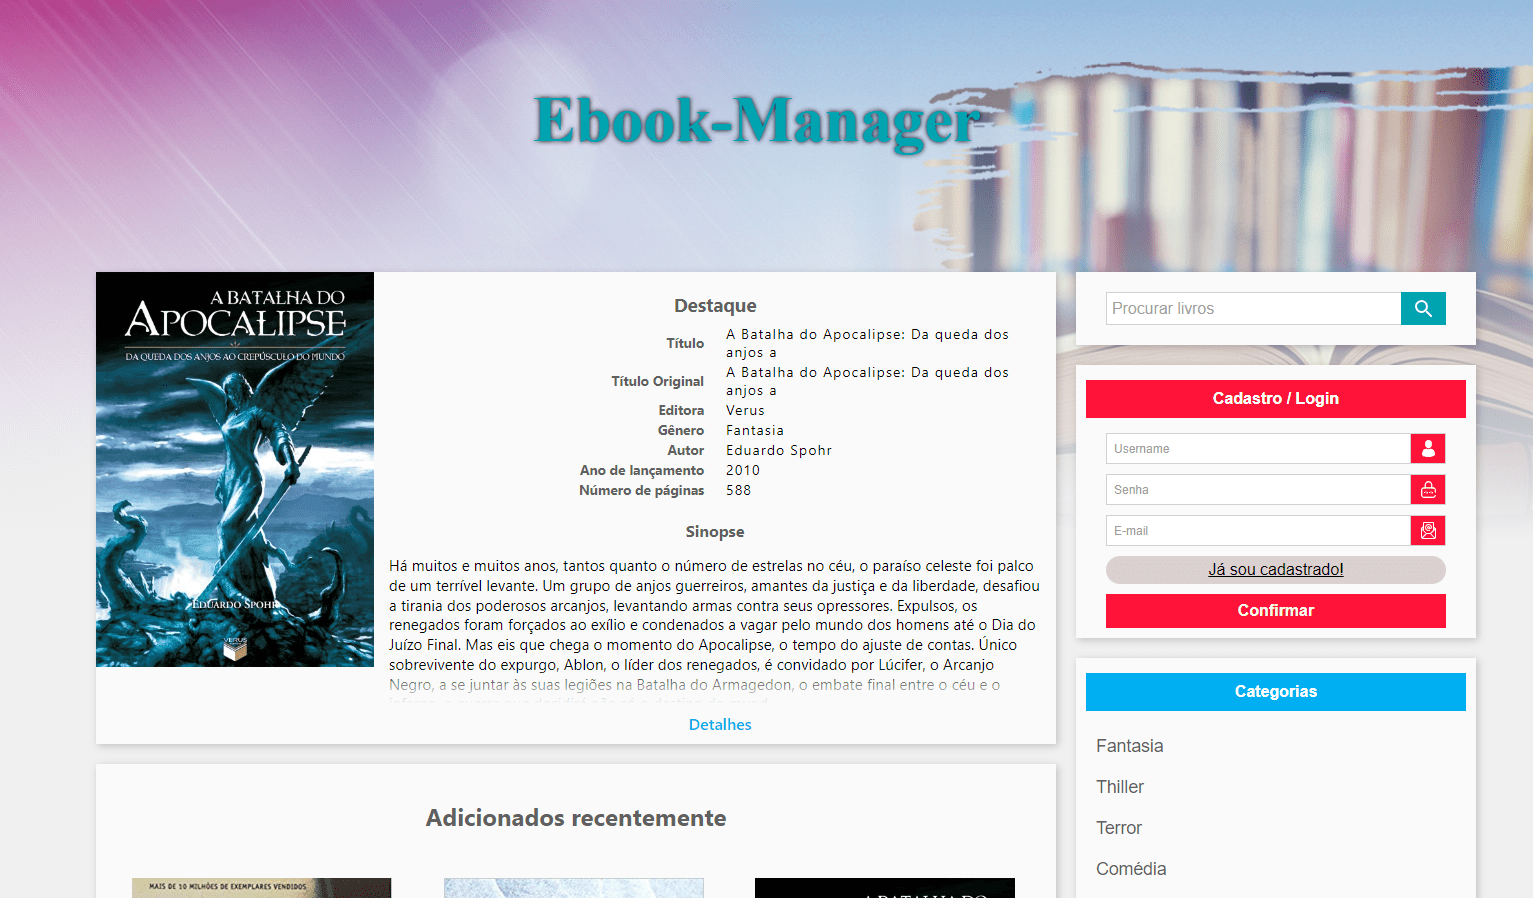Click the lock icon beside Senha

[1428, 490]
